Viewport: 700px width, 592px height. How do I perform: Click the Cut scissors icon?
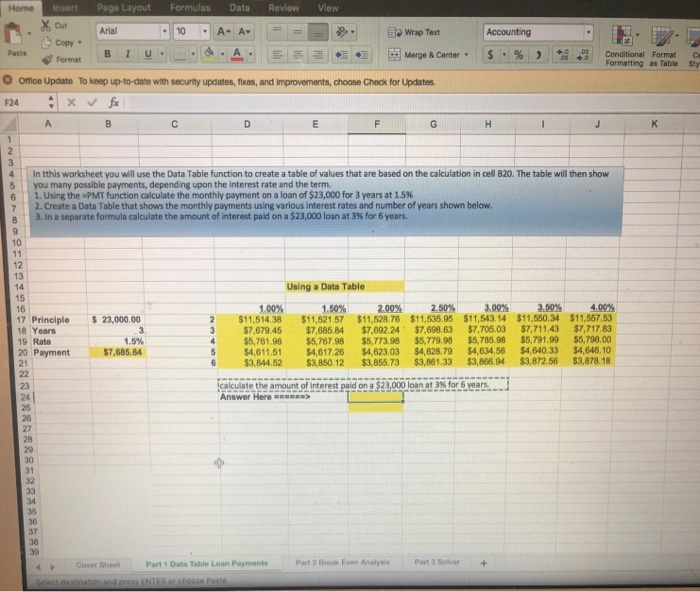46,25
